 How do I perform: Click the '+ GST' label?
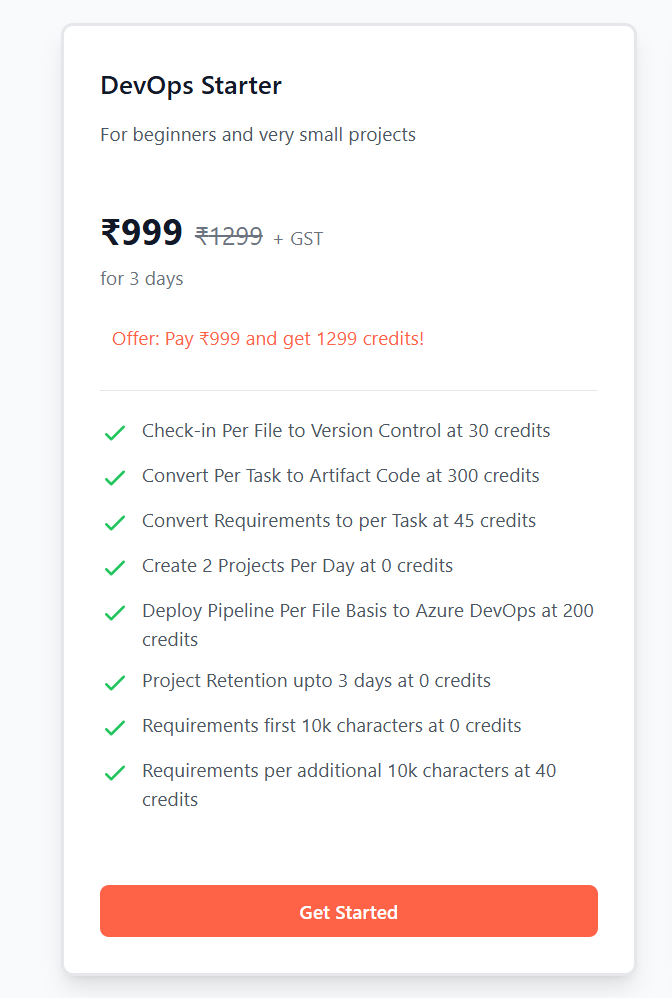pos(298,239)
